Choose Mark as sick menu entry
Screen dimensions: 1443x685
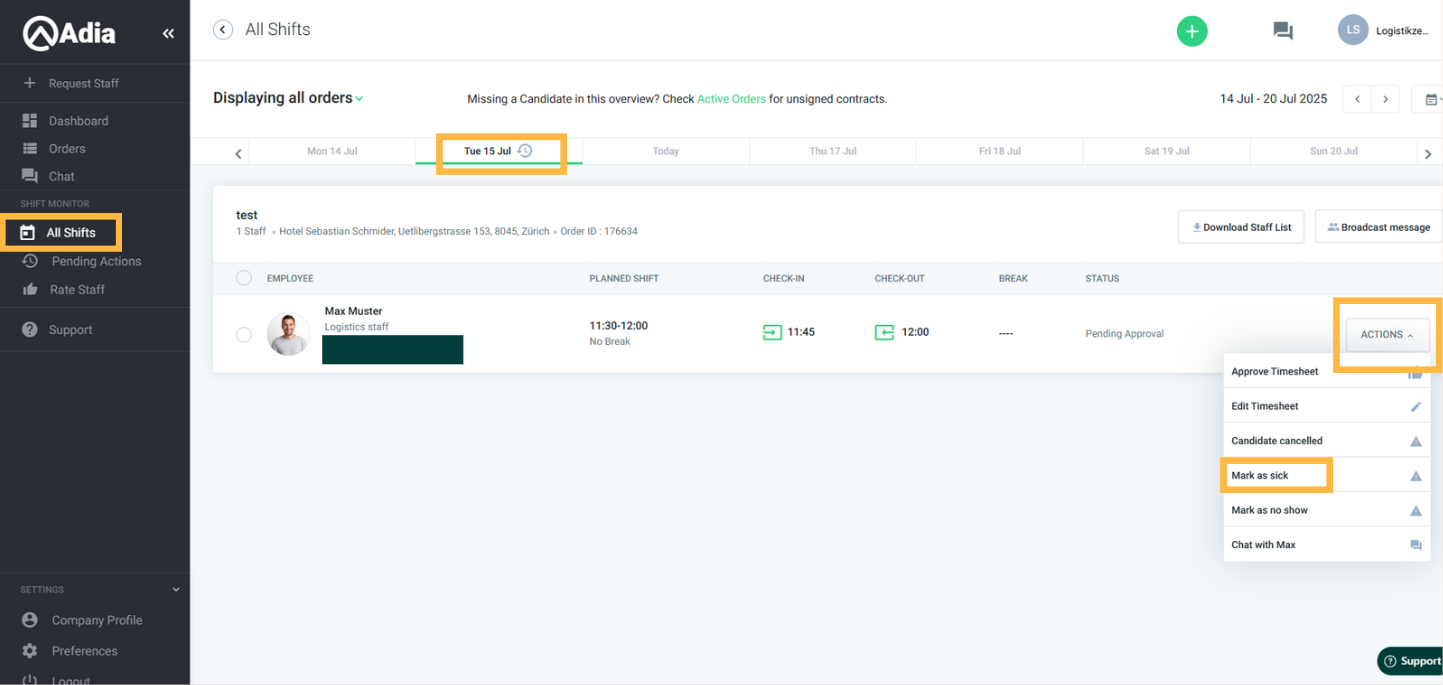point(1327,475)
